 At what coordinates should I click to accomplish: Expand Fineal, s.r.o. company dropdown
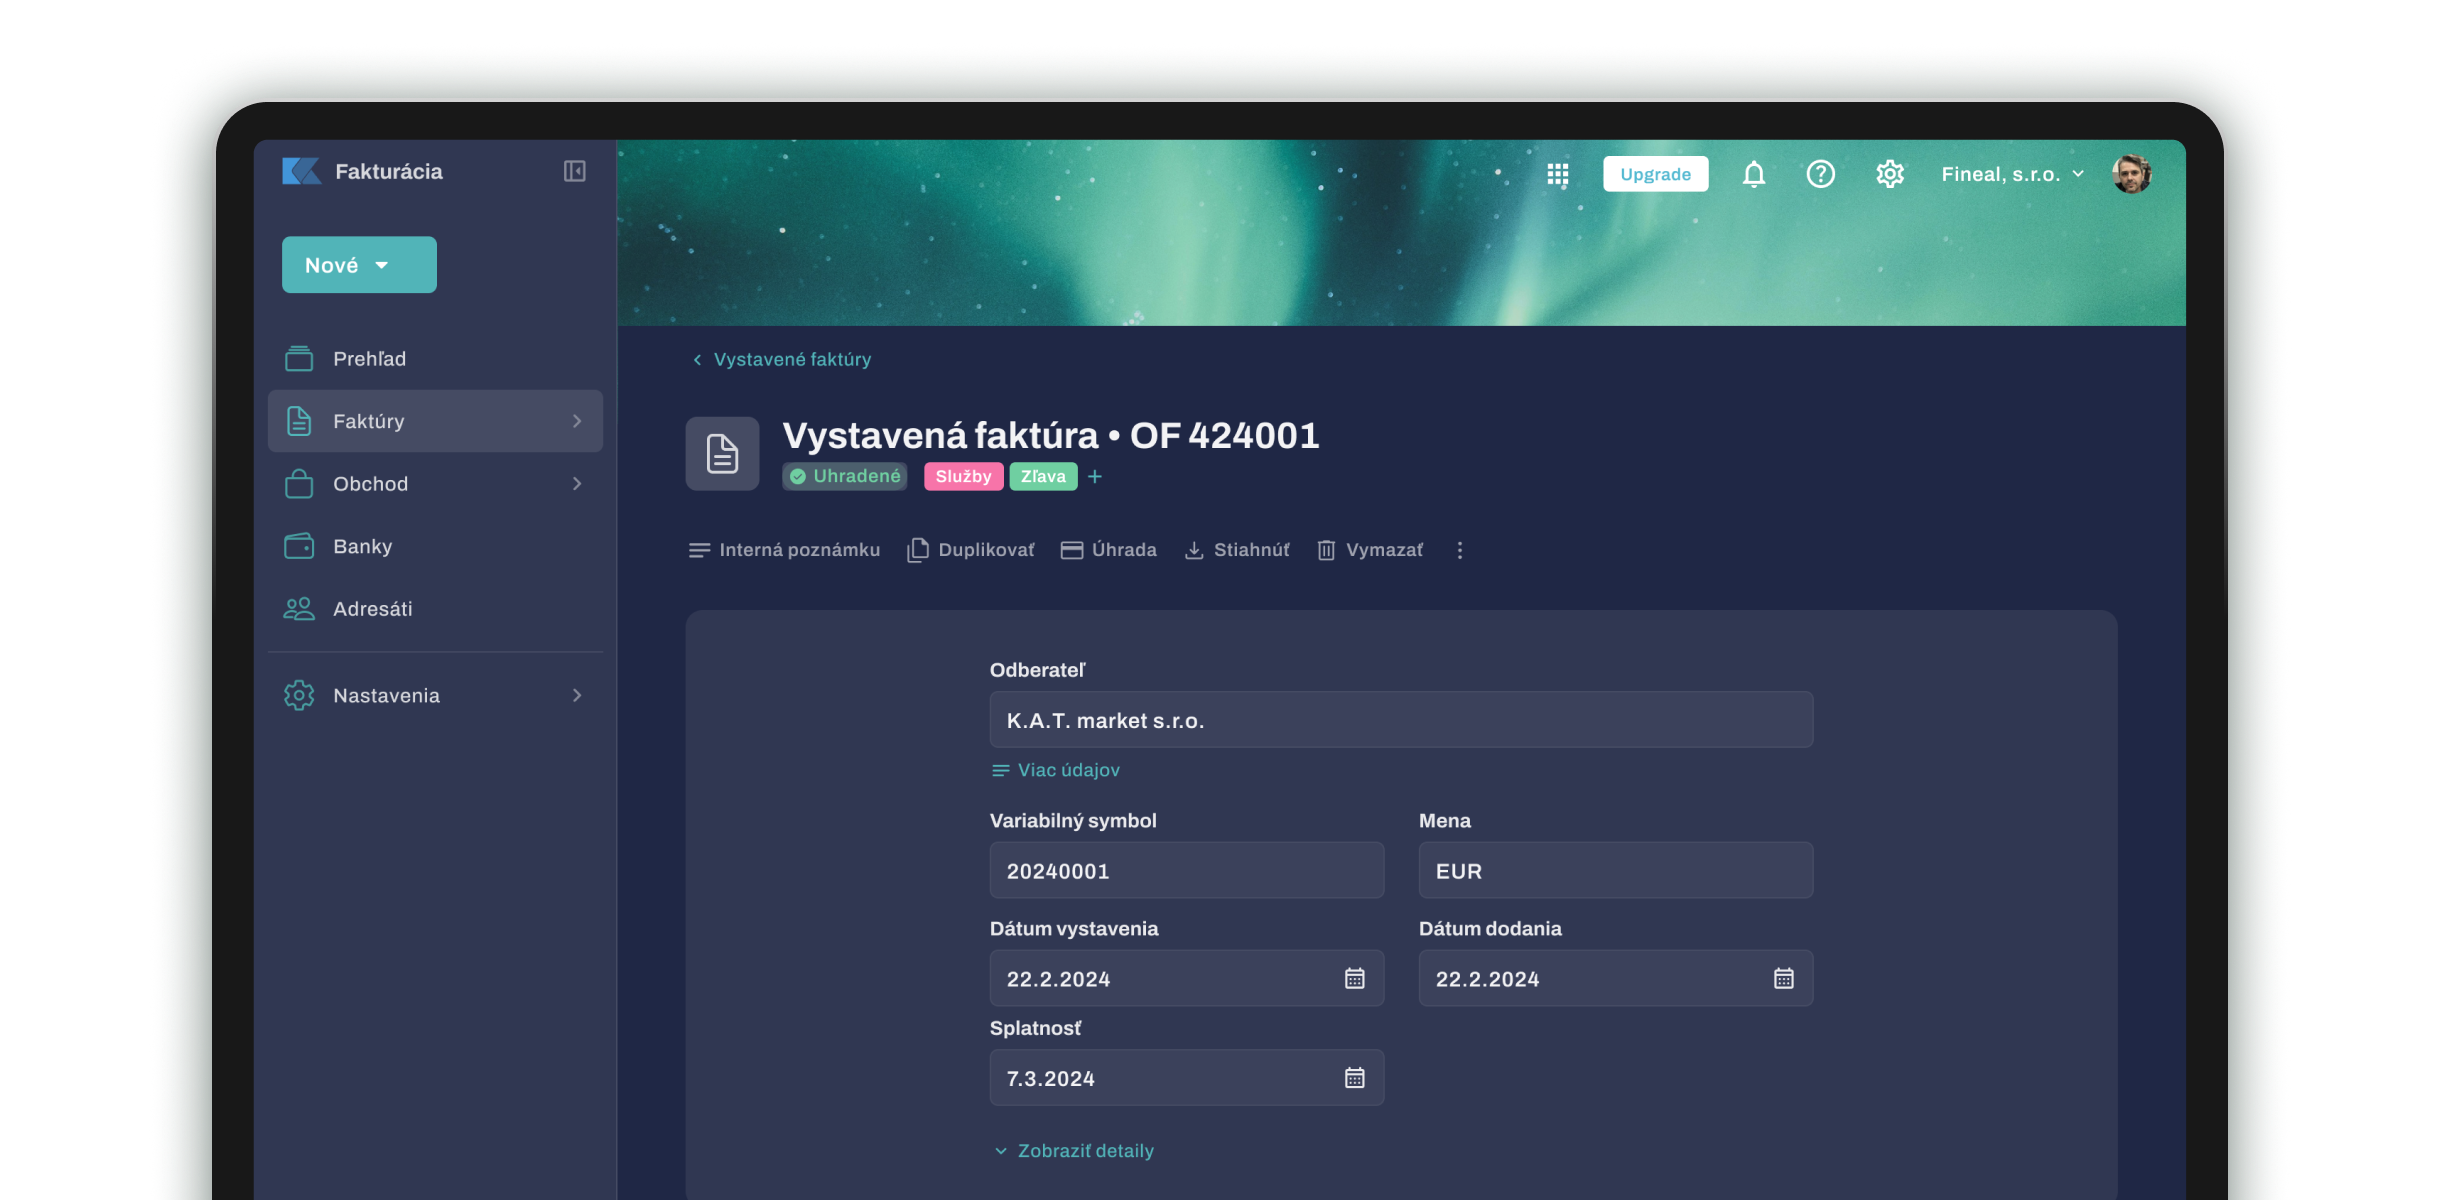2012,174
